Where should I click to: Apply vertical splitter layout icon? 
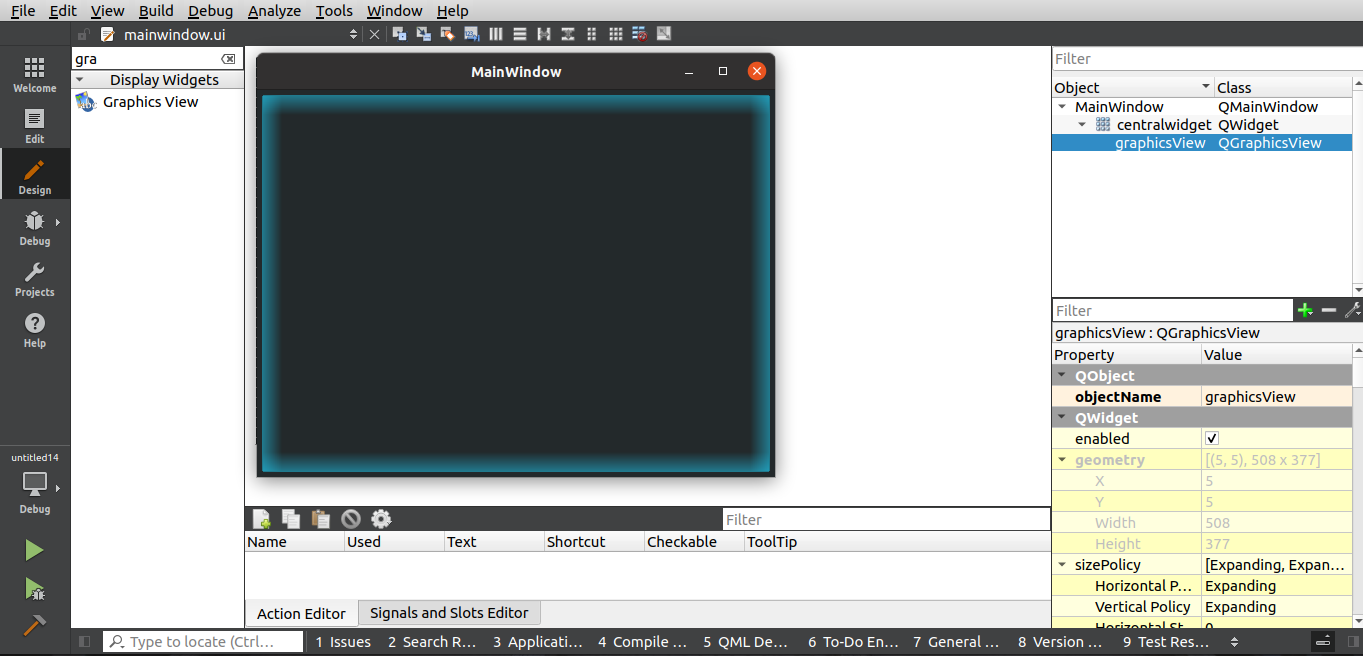click(568, 34)
